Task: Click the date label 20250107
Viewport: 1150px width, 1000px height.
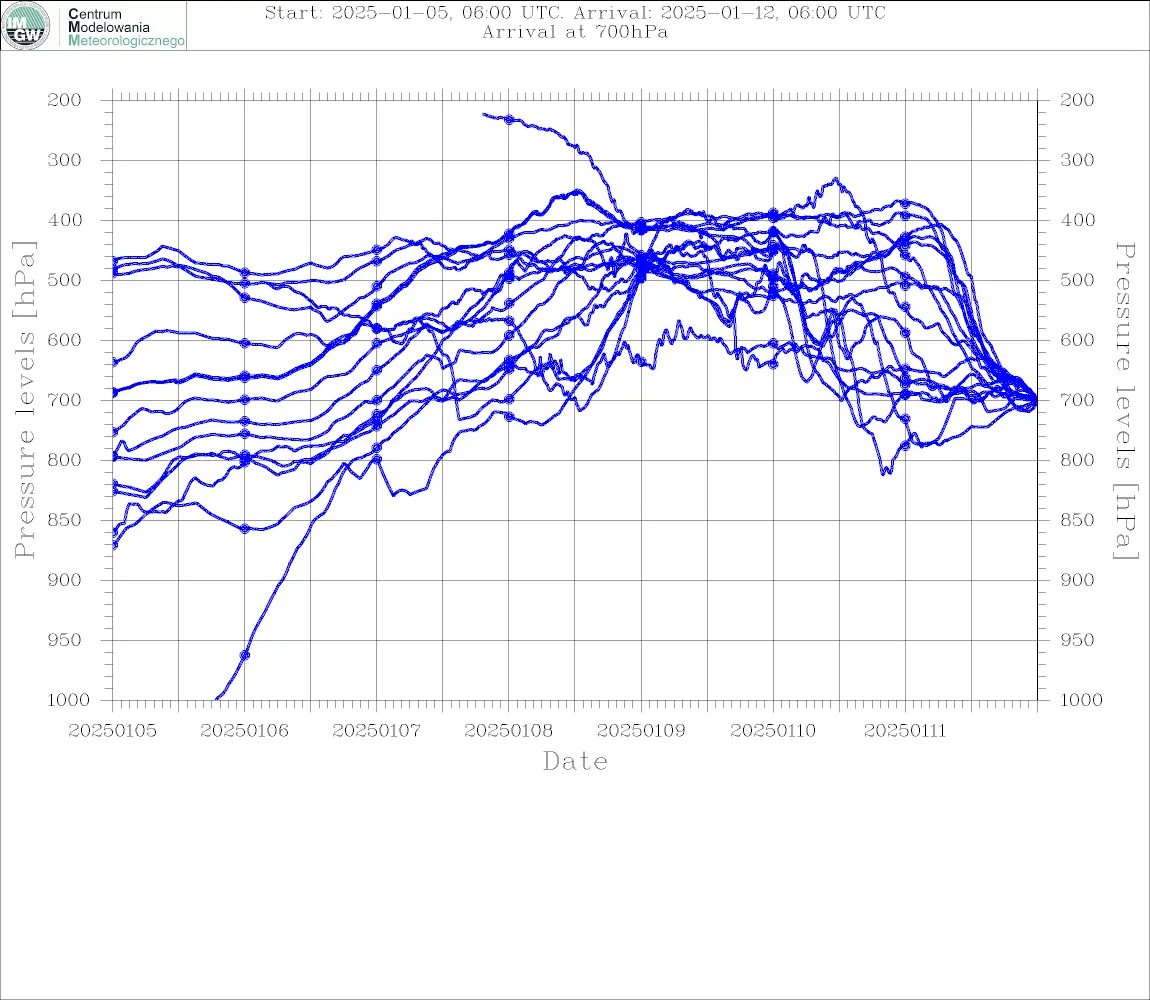Action: (377, 731)
